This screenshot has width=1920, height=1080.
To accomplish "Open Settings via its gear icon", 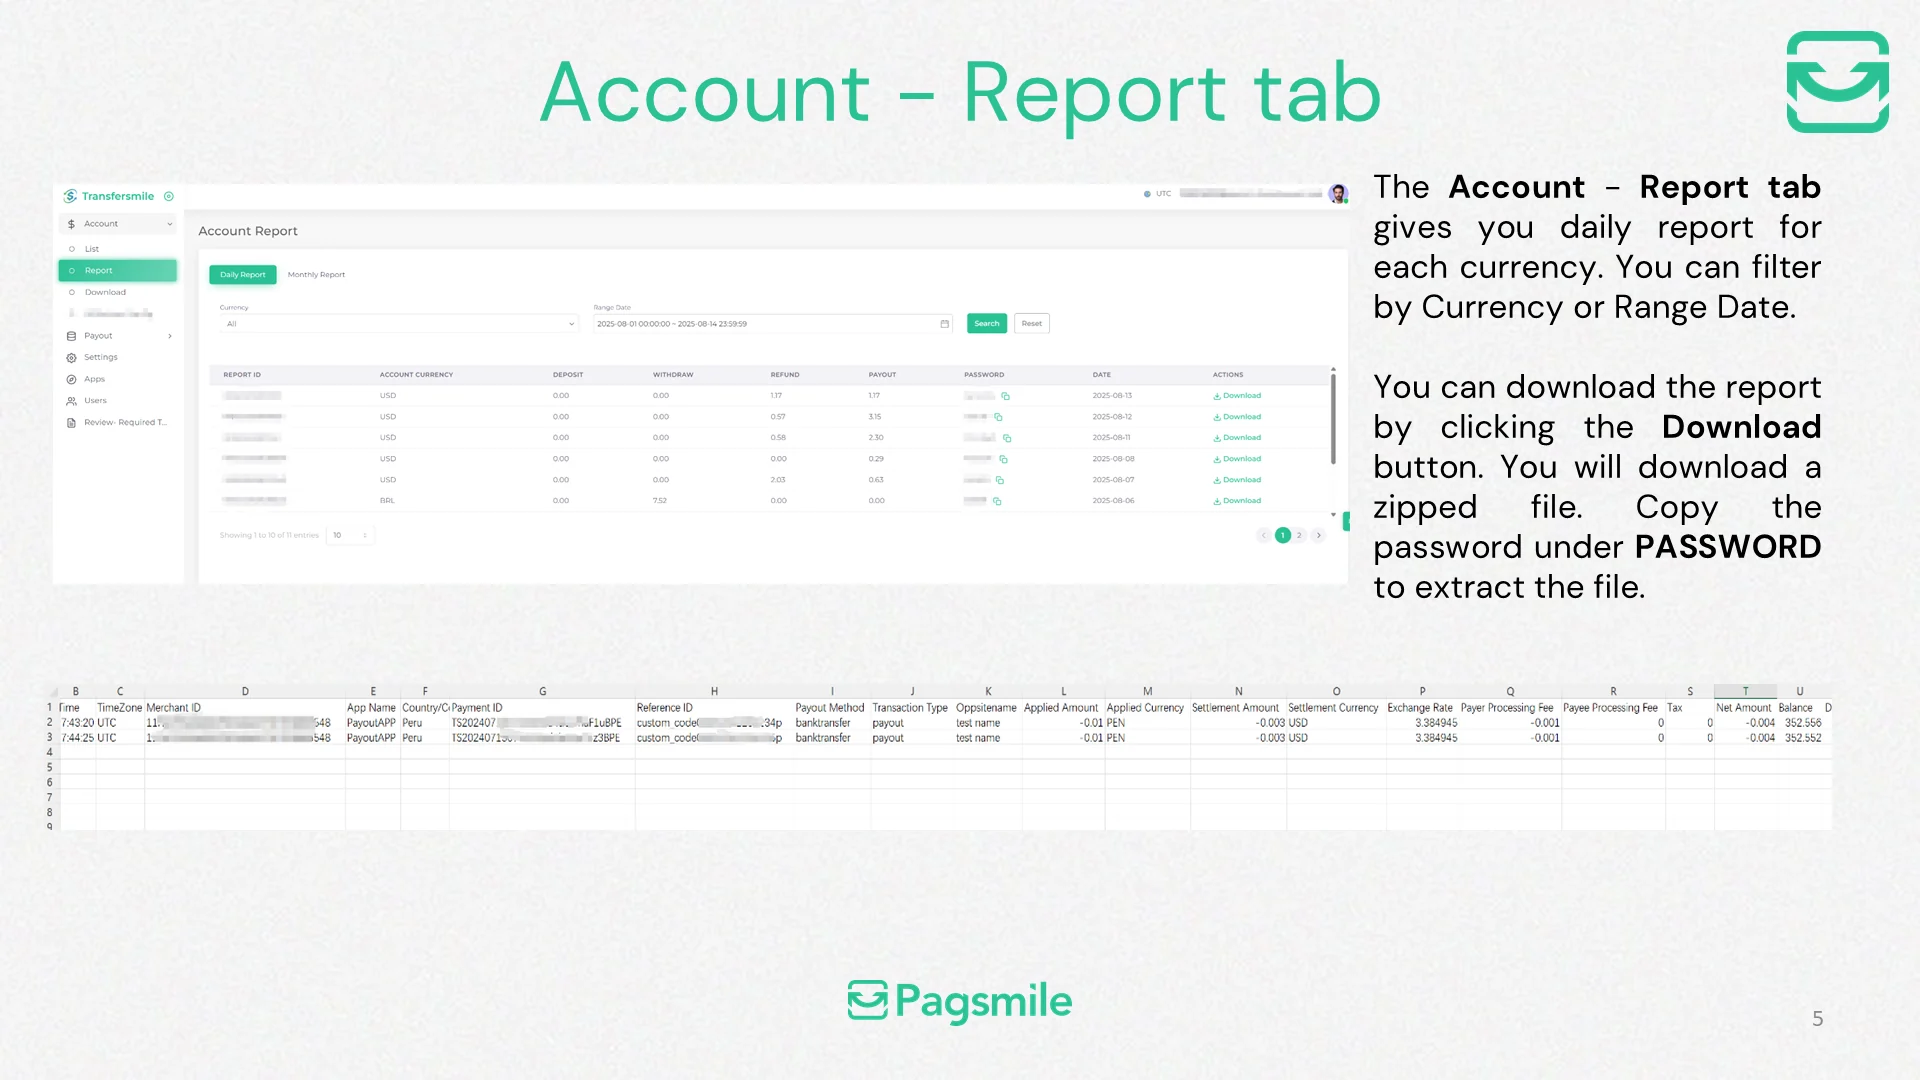I will 71,357.
